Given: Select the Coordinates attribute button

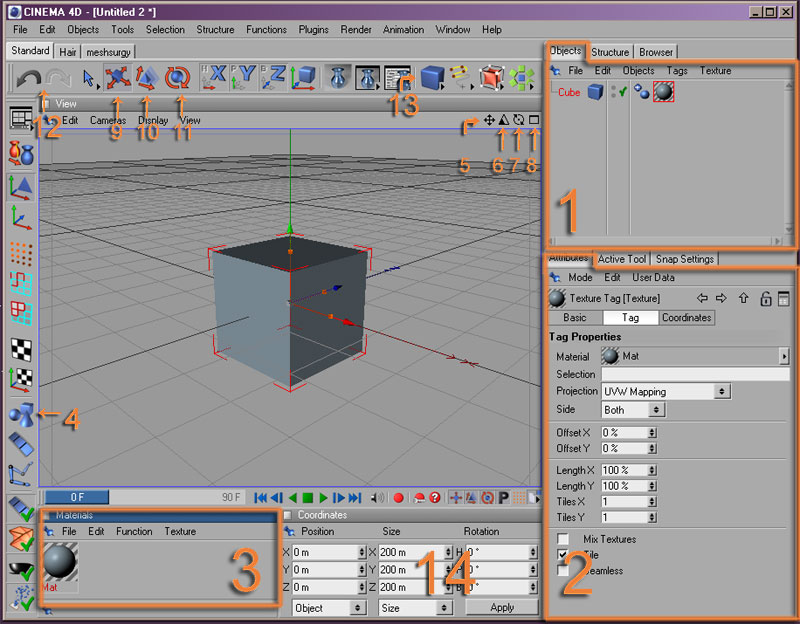Looking at the screenshot, I should click(686, 317).
